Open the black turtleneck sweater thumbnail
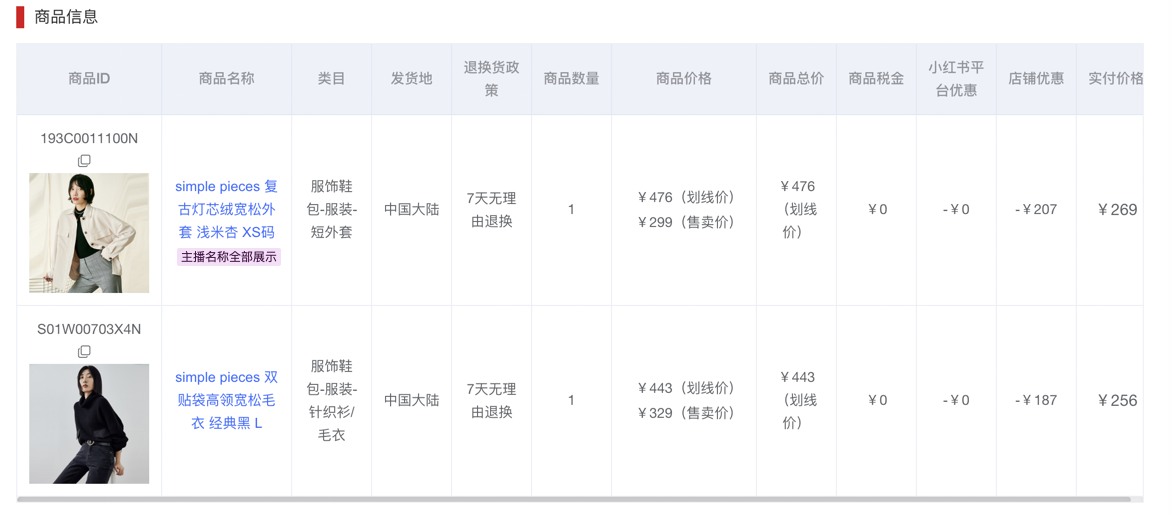 click(x=89, y=424)
